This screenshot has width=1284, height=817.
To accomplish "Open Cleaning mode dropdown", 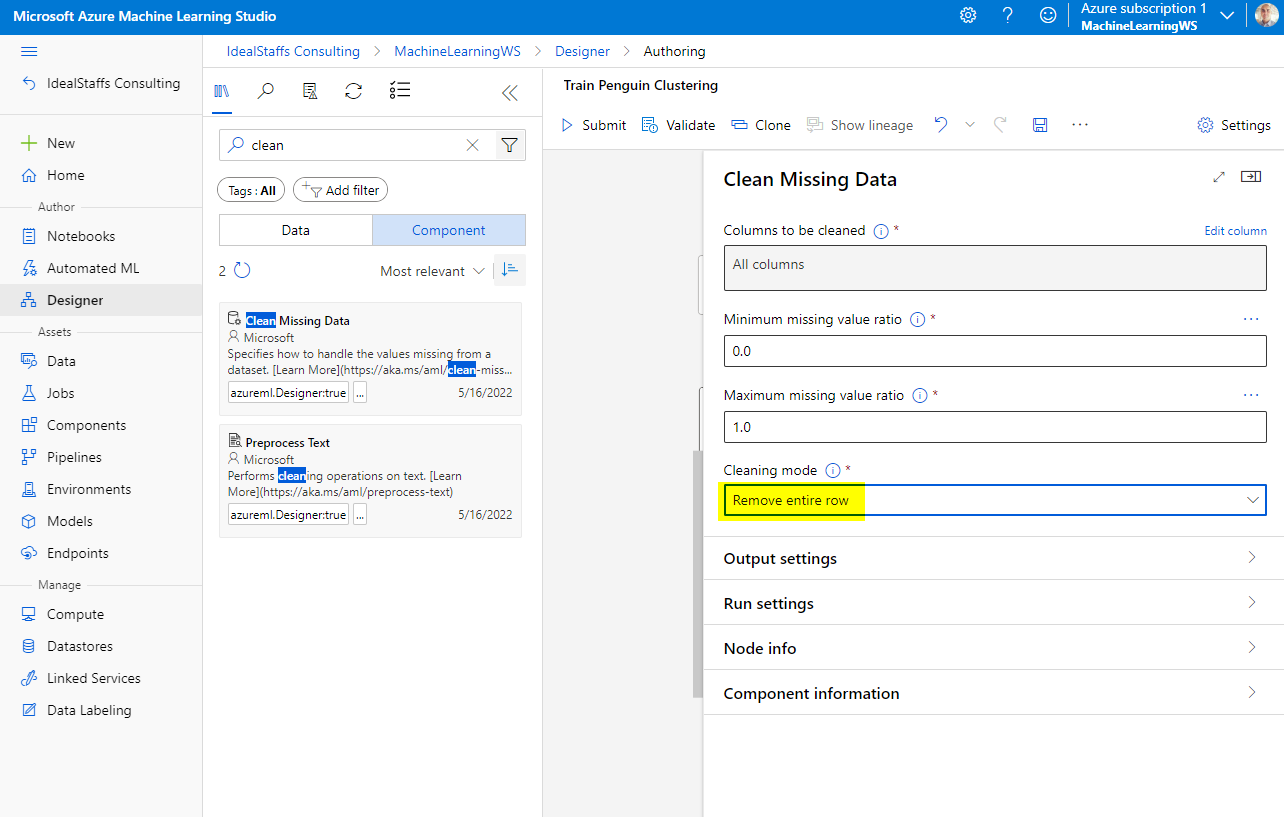I will click(994, 500).
